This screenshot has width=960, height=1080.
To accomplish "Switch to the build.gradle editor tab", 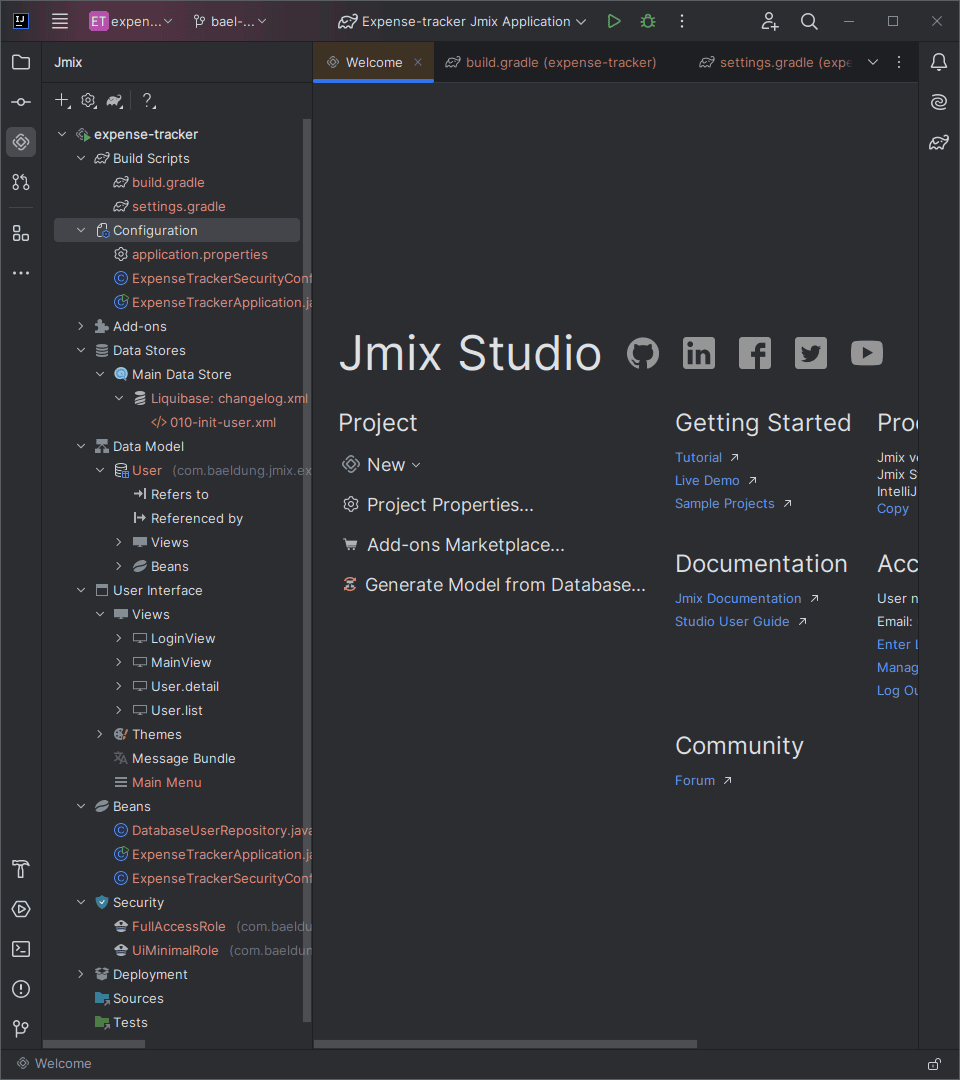I will pyautogui.click(x=551, y=63).
